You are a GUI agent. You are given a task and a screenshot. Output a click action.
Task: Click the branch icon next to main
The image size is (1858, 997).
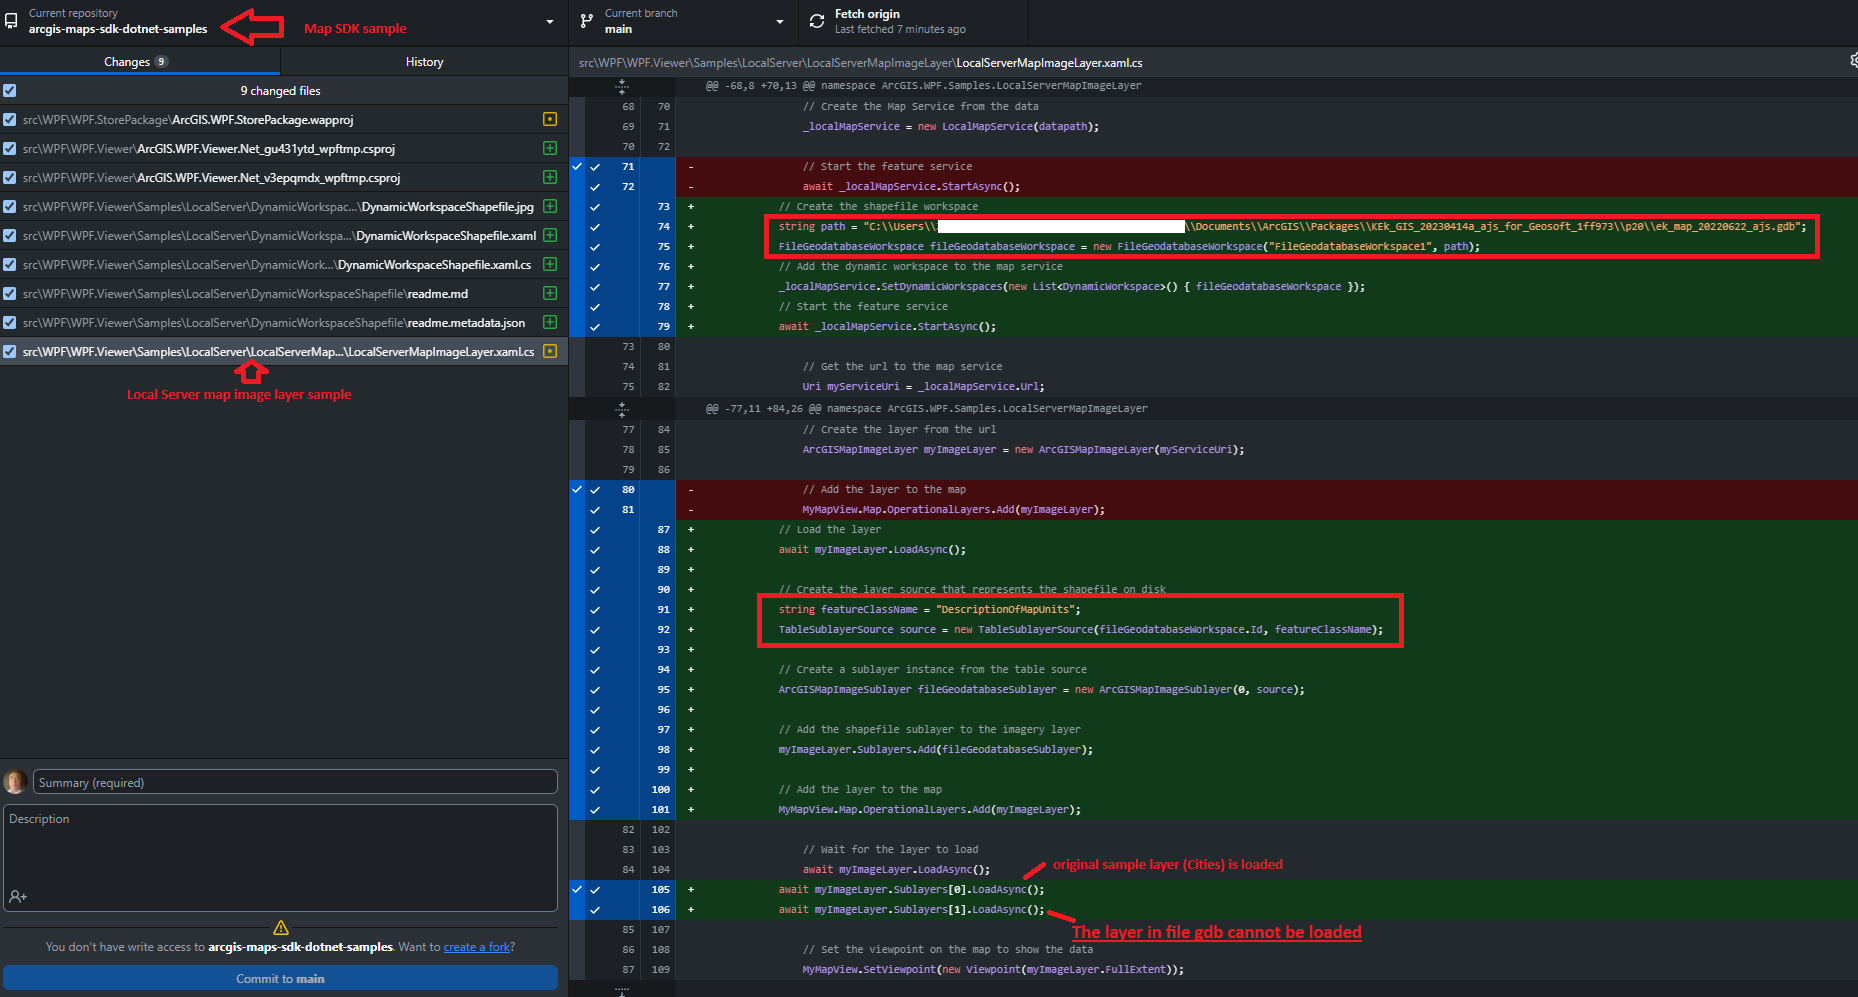[585, 20]
